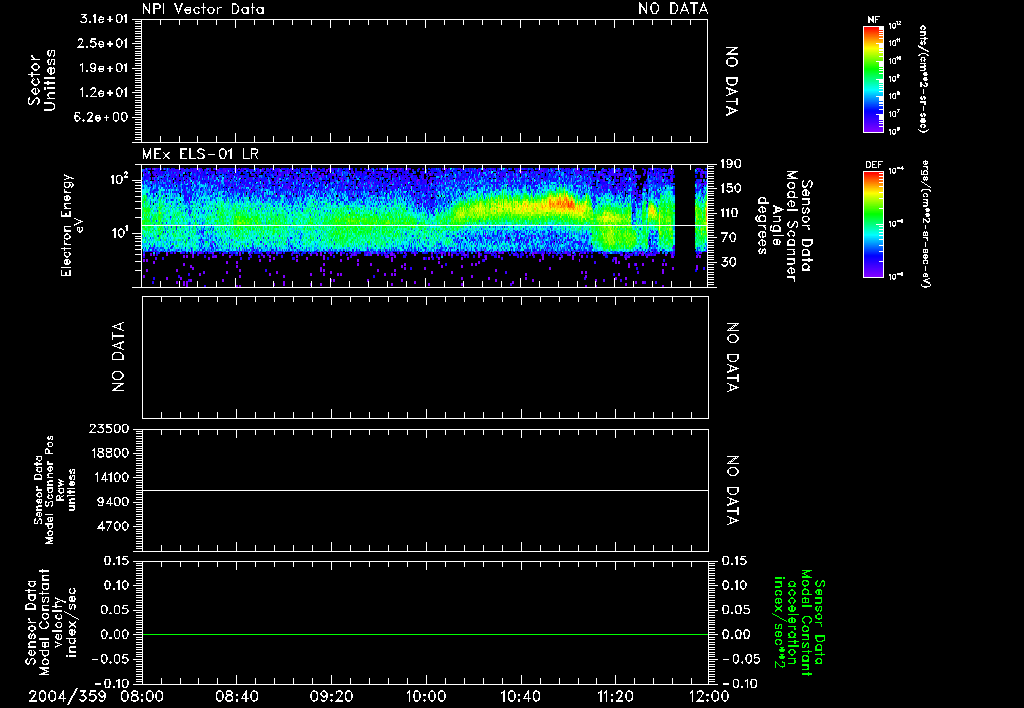Click the 12:00 end time label
The height and width of the screenshot is (708, 1024).
point(709,696)
